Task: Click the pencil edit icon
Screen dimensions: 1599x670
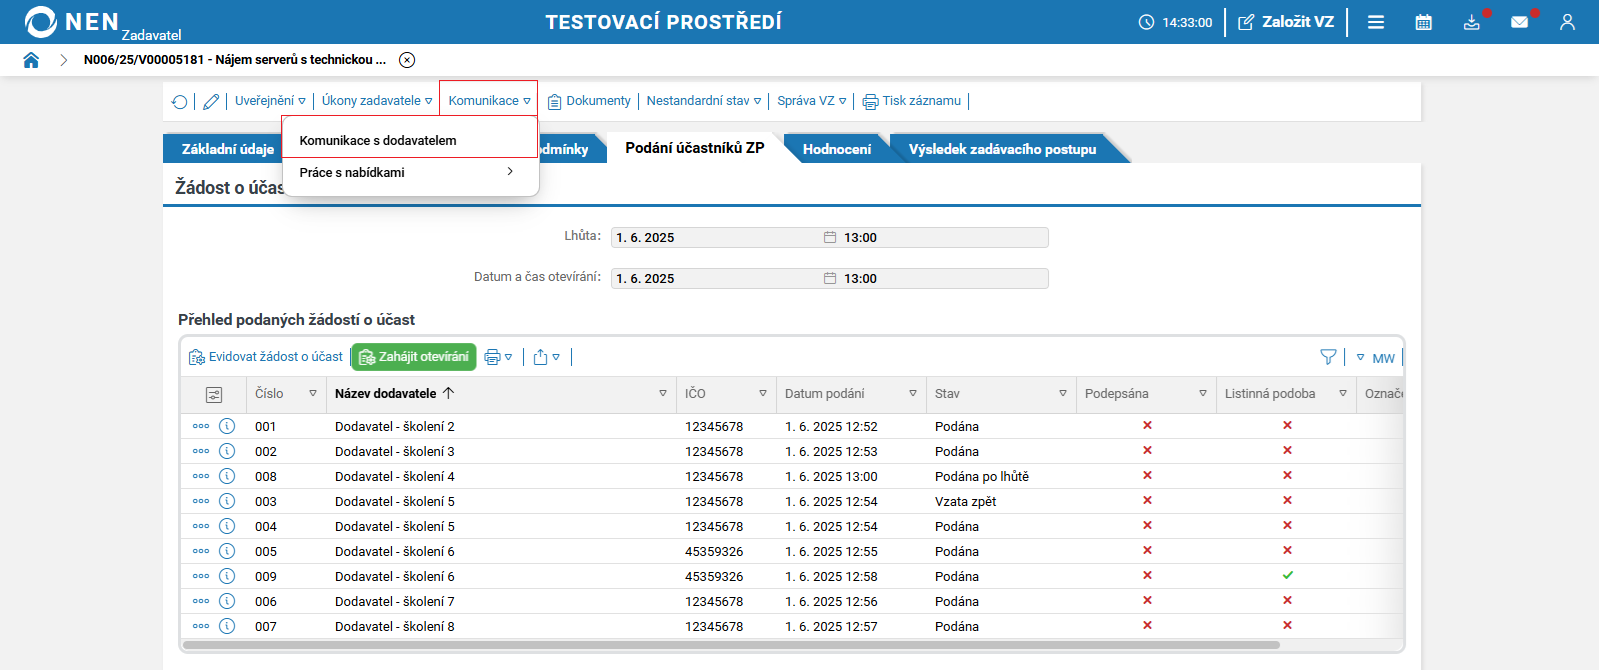Action: (211, 101)
